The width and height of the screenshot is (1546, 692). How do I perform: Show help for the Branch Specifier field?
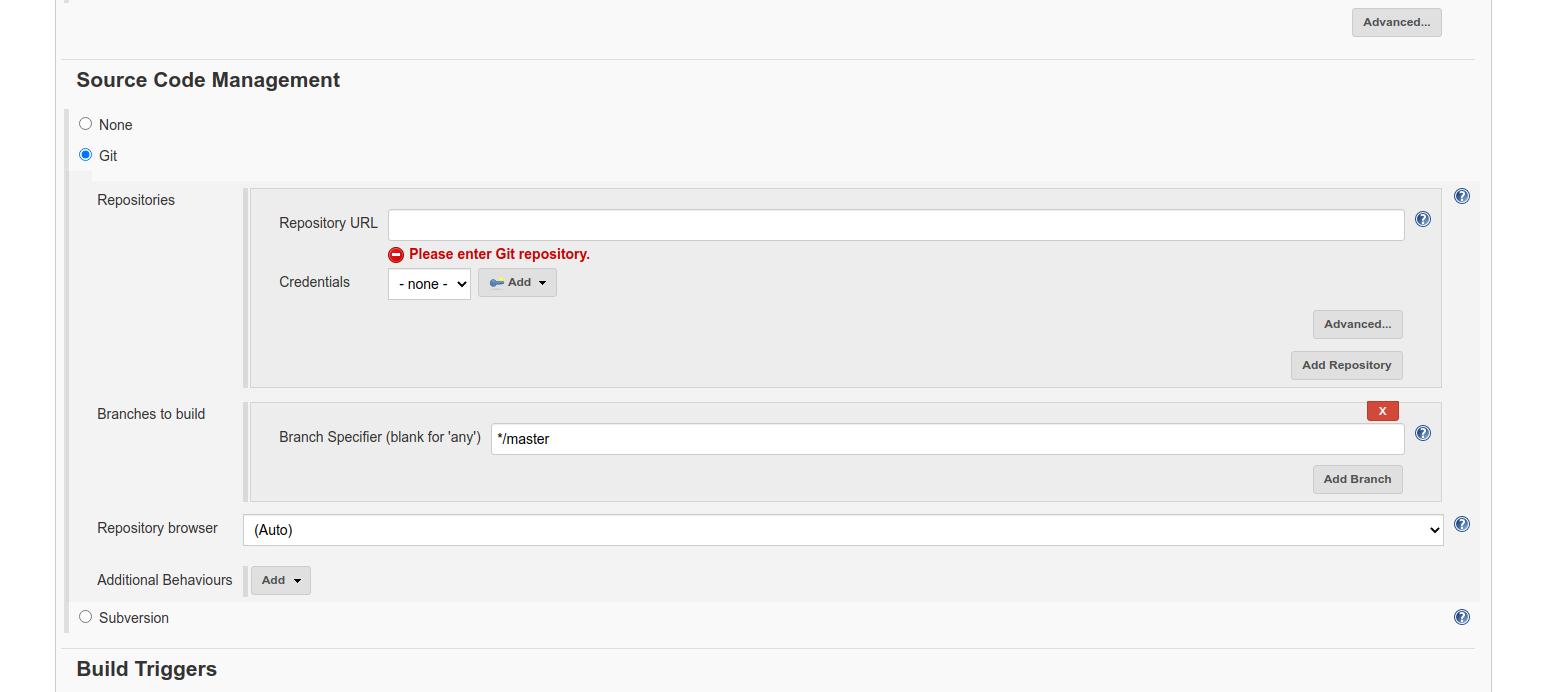click(x=1422, y=433)
